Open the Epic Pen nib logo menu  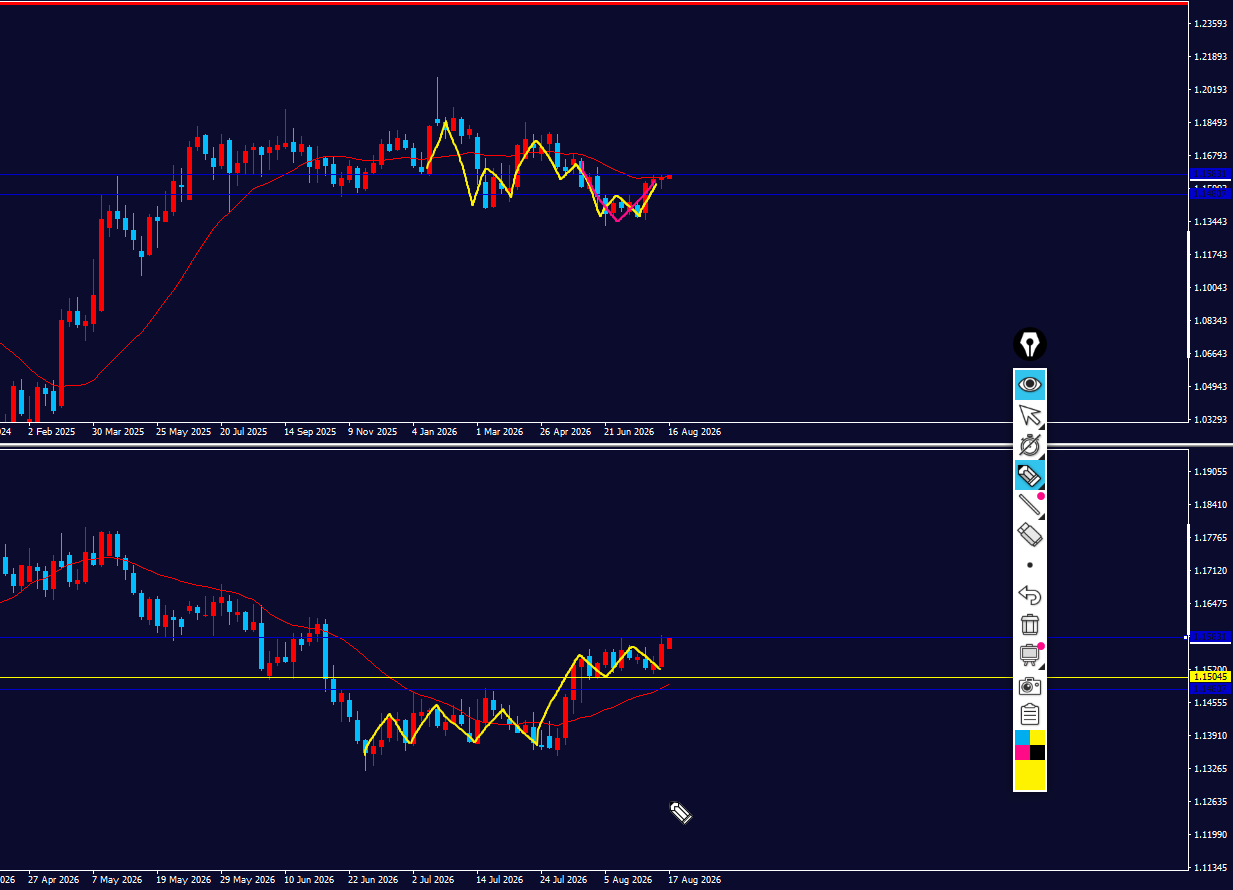click(x=1030, y=345)
